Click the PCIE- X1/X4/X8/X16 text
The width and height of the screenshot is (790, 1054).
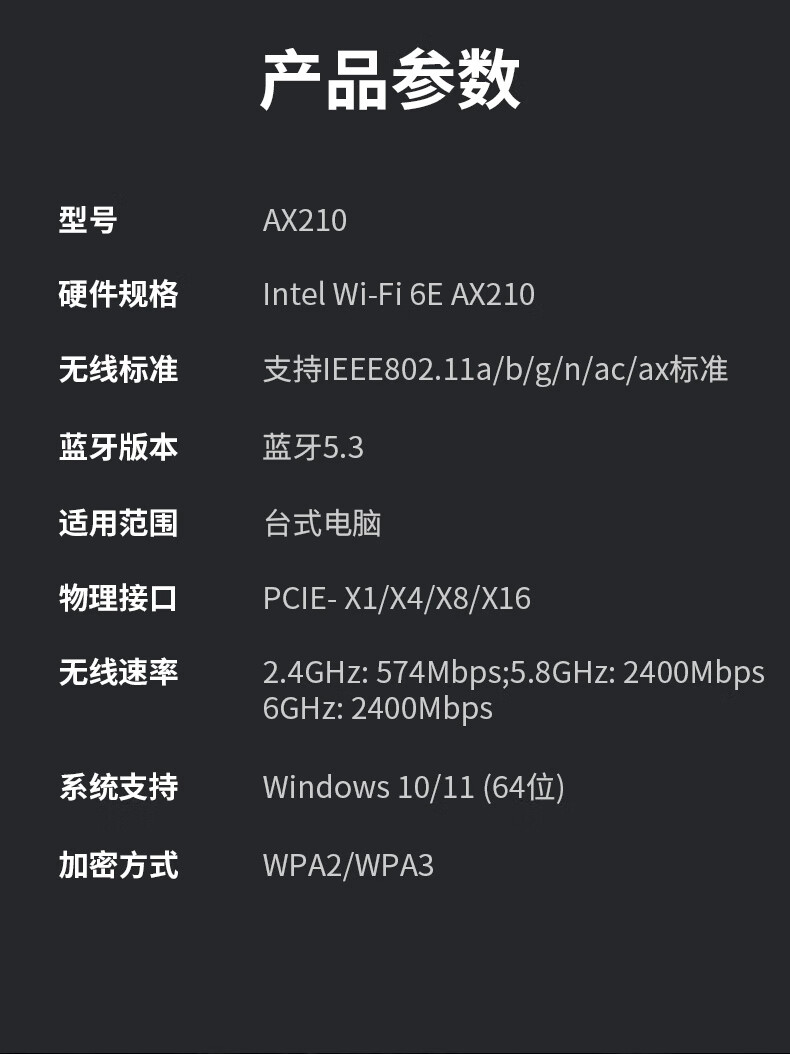coord(397,598)
